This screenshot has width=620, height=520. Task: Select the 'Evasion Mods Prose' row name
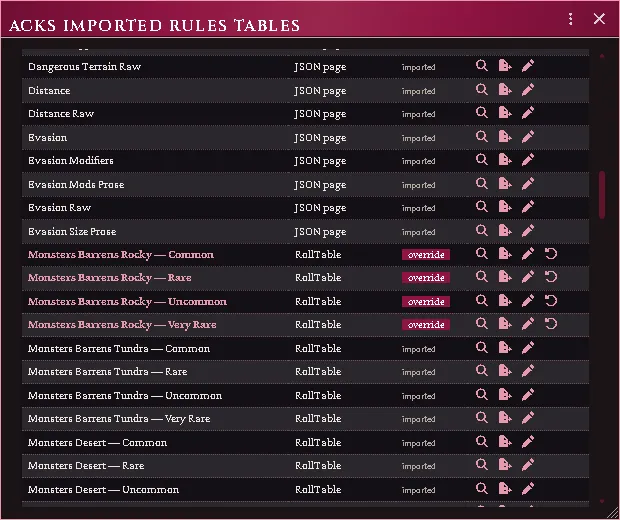[76, 184]
